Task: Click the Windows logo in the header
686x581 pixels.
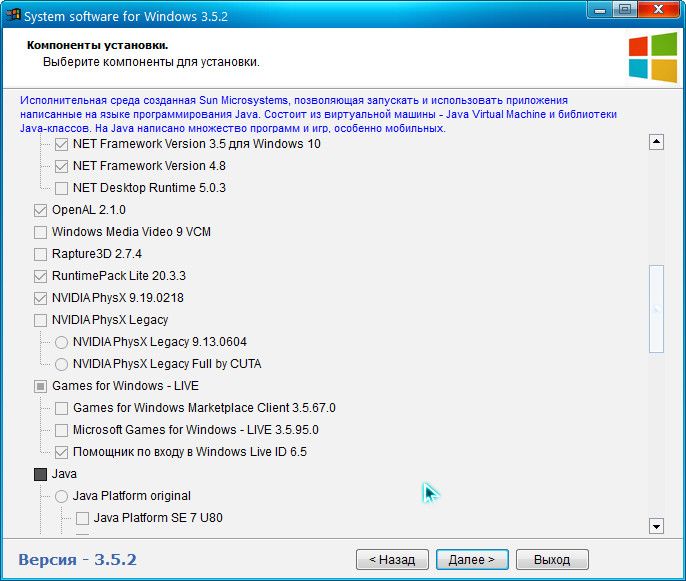Action: click(653, 57)
